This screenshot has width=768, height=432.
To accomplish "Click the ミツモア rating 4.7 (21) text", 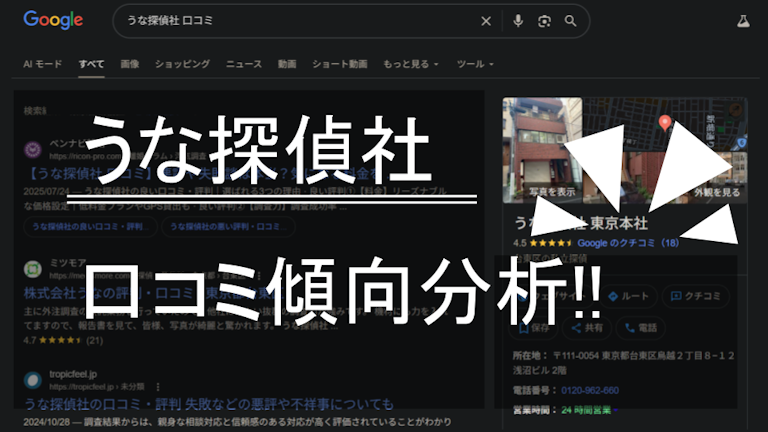I will click(63, 340).
